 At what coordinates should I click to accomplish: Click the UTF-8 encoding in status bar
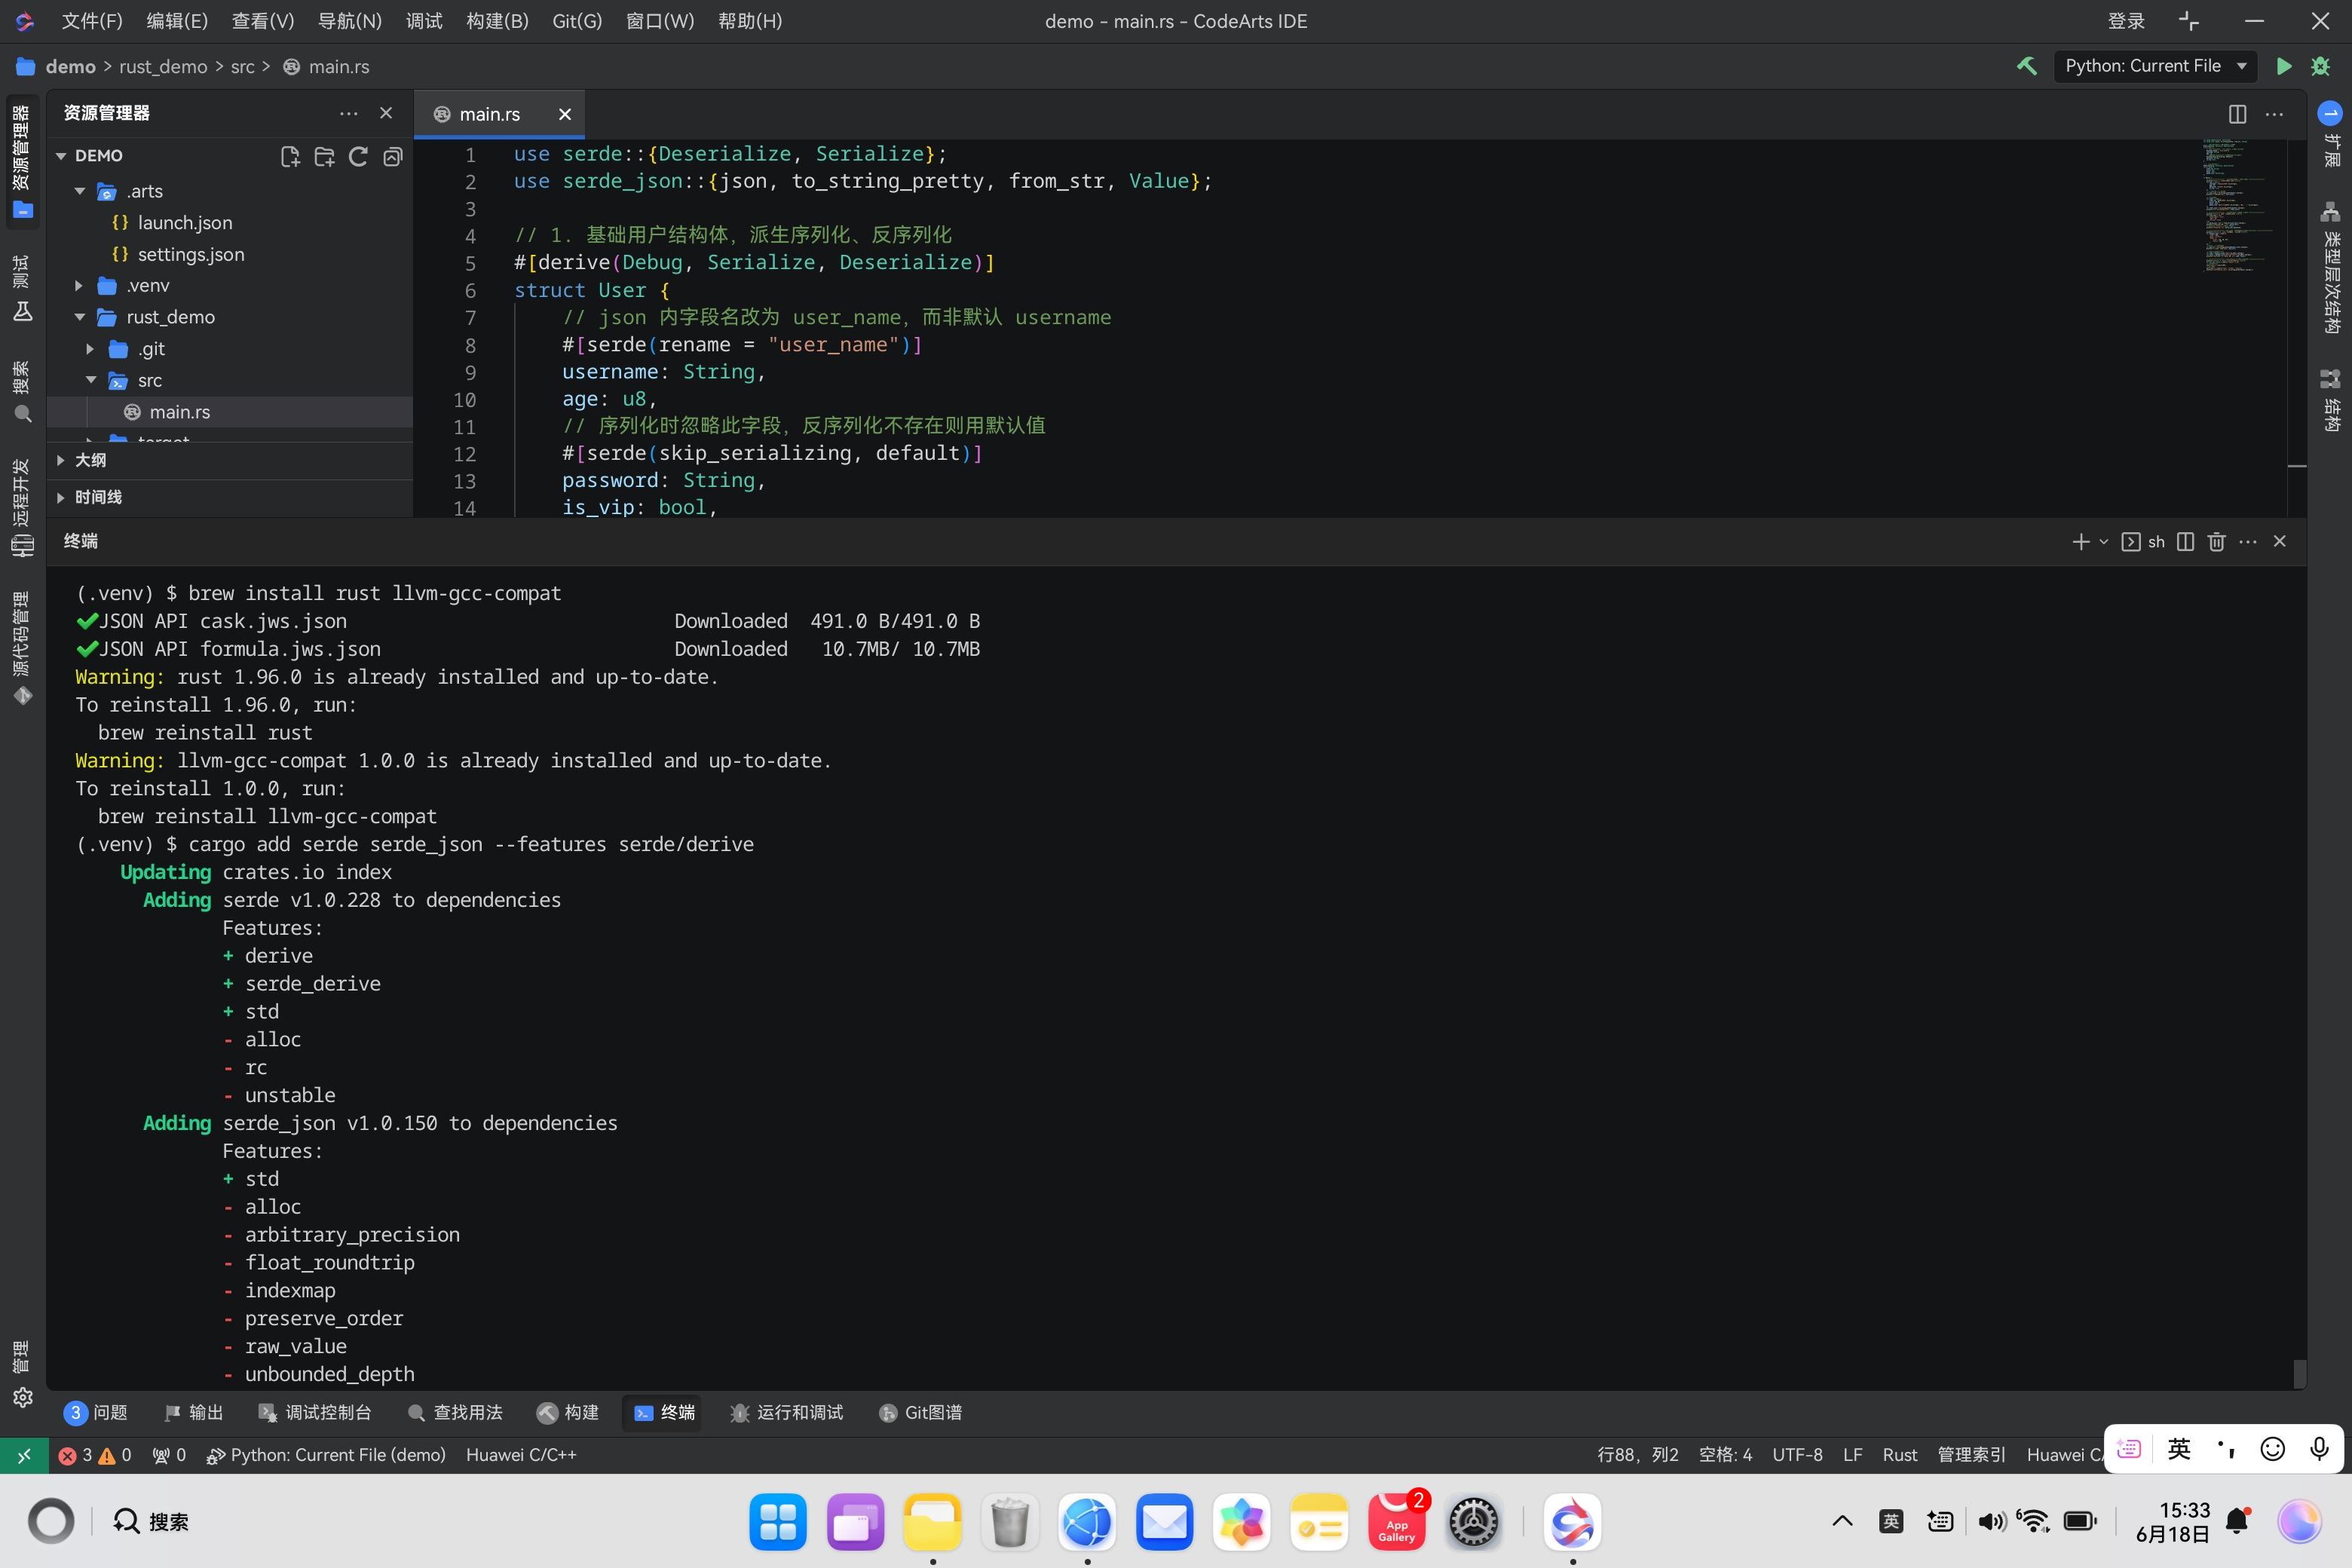1797,1455
